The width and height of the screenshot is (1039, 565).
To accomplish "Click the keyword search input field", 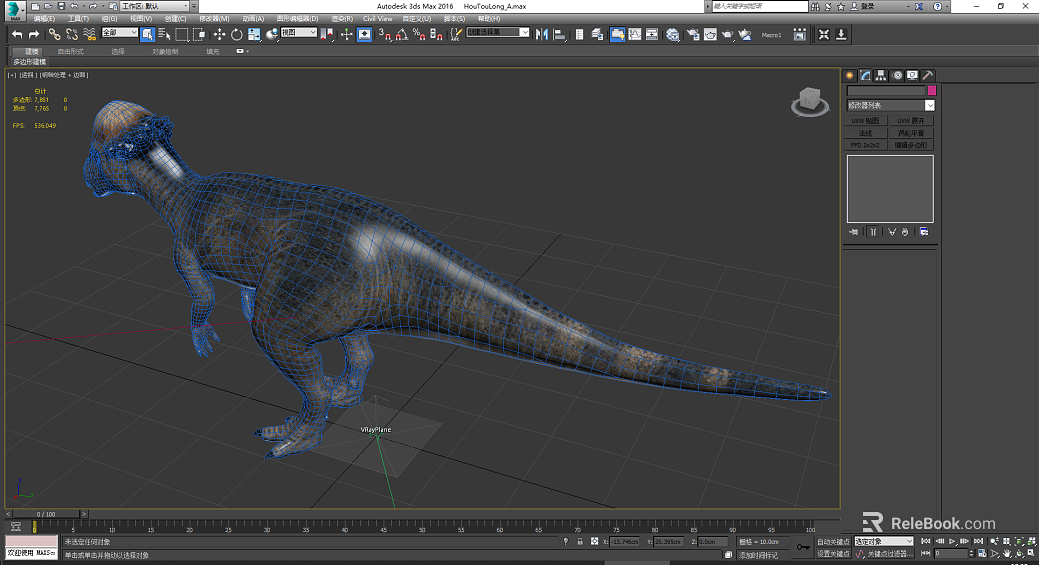I will (760, 6).
